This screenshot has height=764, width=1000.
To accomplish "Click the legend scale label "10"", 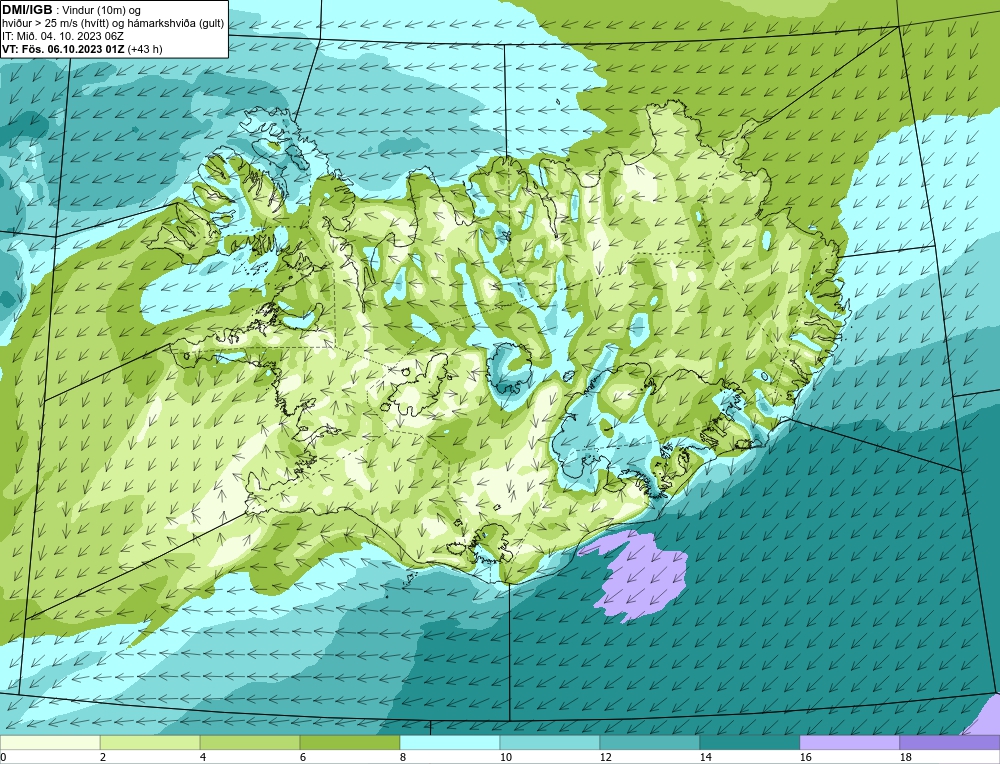I will (x=506, y=757).
